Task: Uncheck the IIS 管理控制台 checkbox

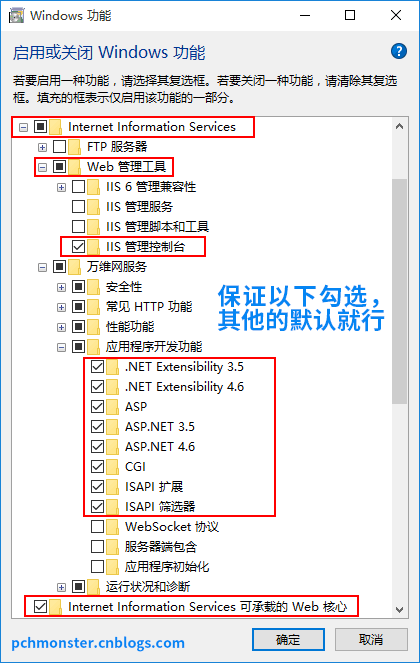Action: pyautogui.click(x=78, y=247)
